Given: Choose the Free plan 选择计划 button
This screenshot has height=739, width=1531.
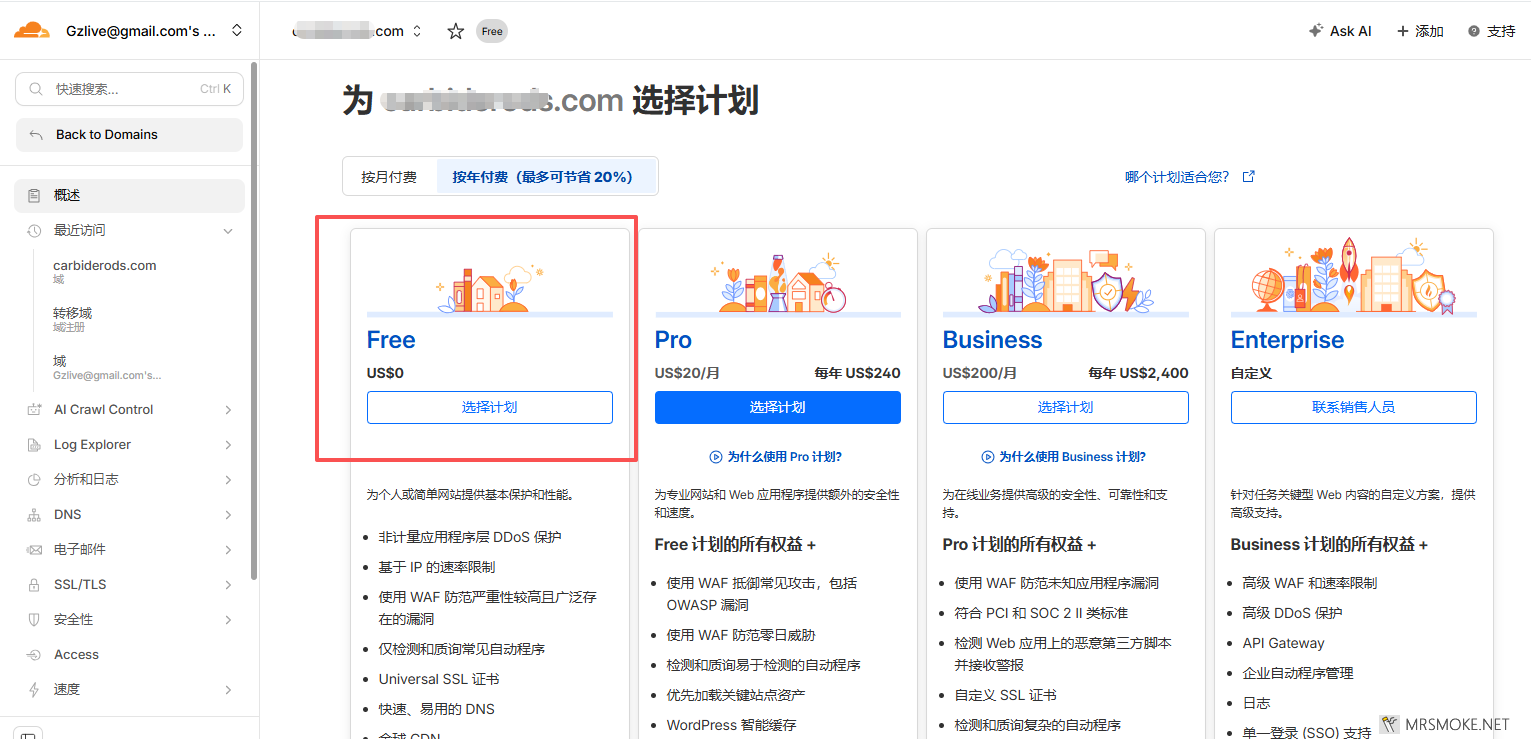Looking at the screenshot, I should pos(489,407).
